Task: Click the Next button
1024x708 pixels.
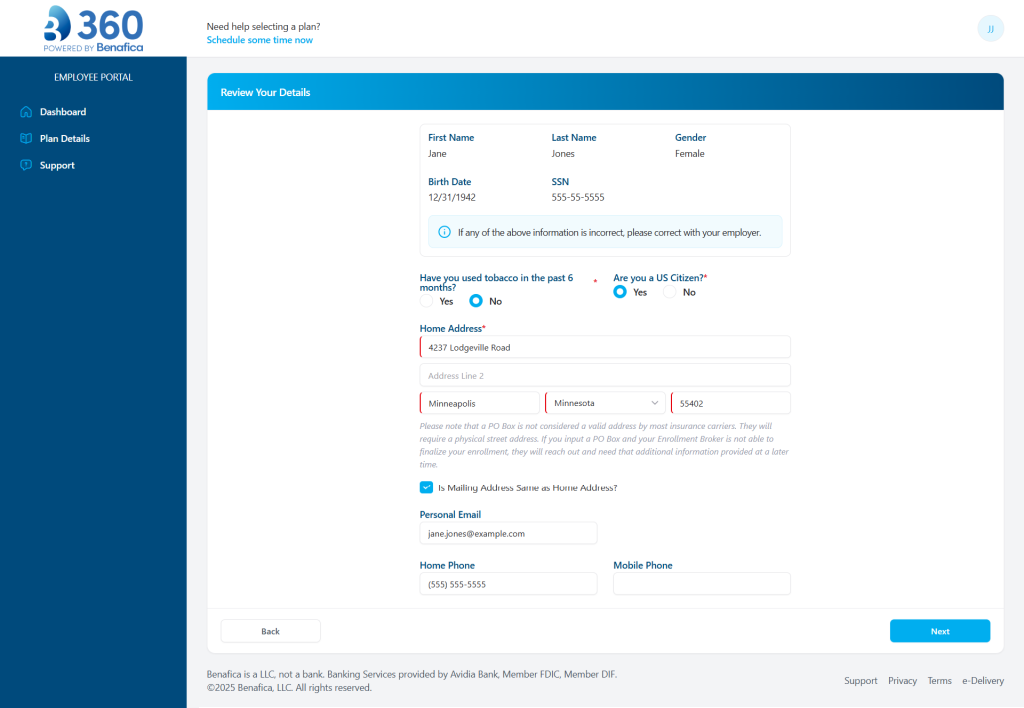Action: [939, 630]
